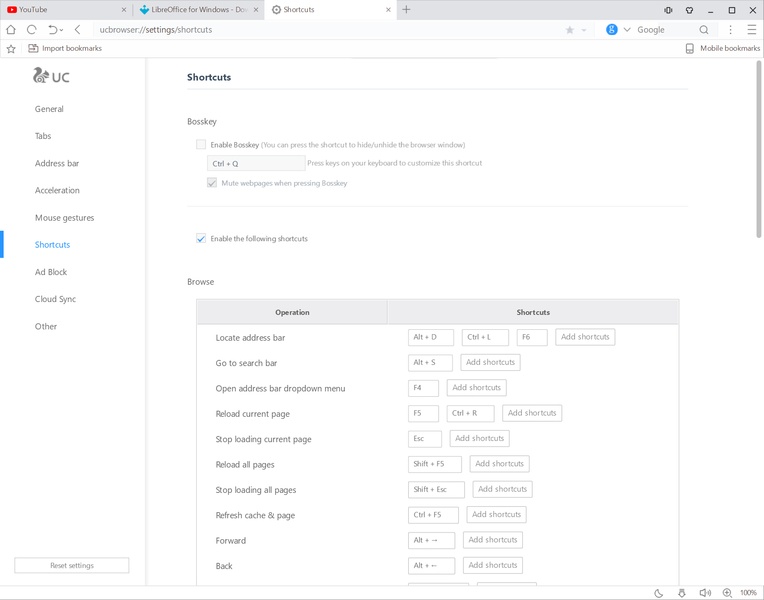Image resolution: width=764 pixels, height=600 pixels.
Task: Expand the dropdown arrow next to the undo icon
Action: click(x=63, y=30)
